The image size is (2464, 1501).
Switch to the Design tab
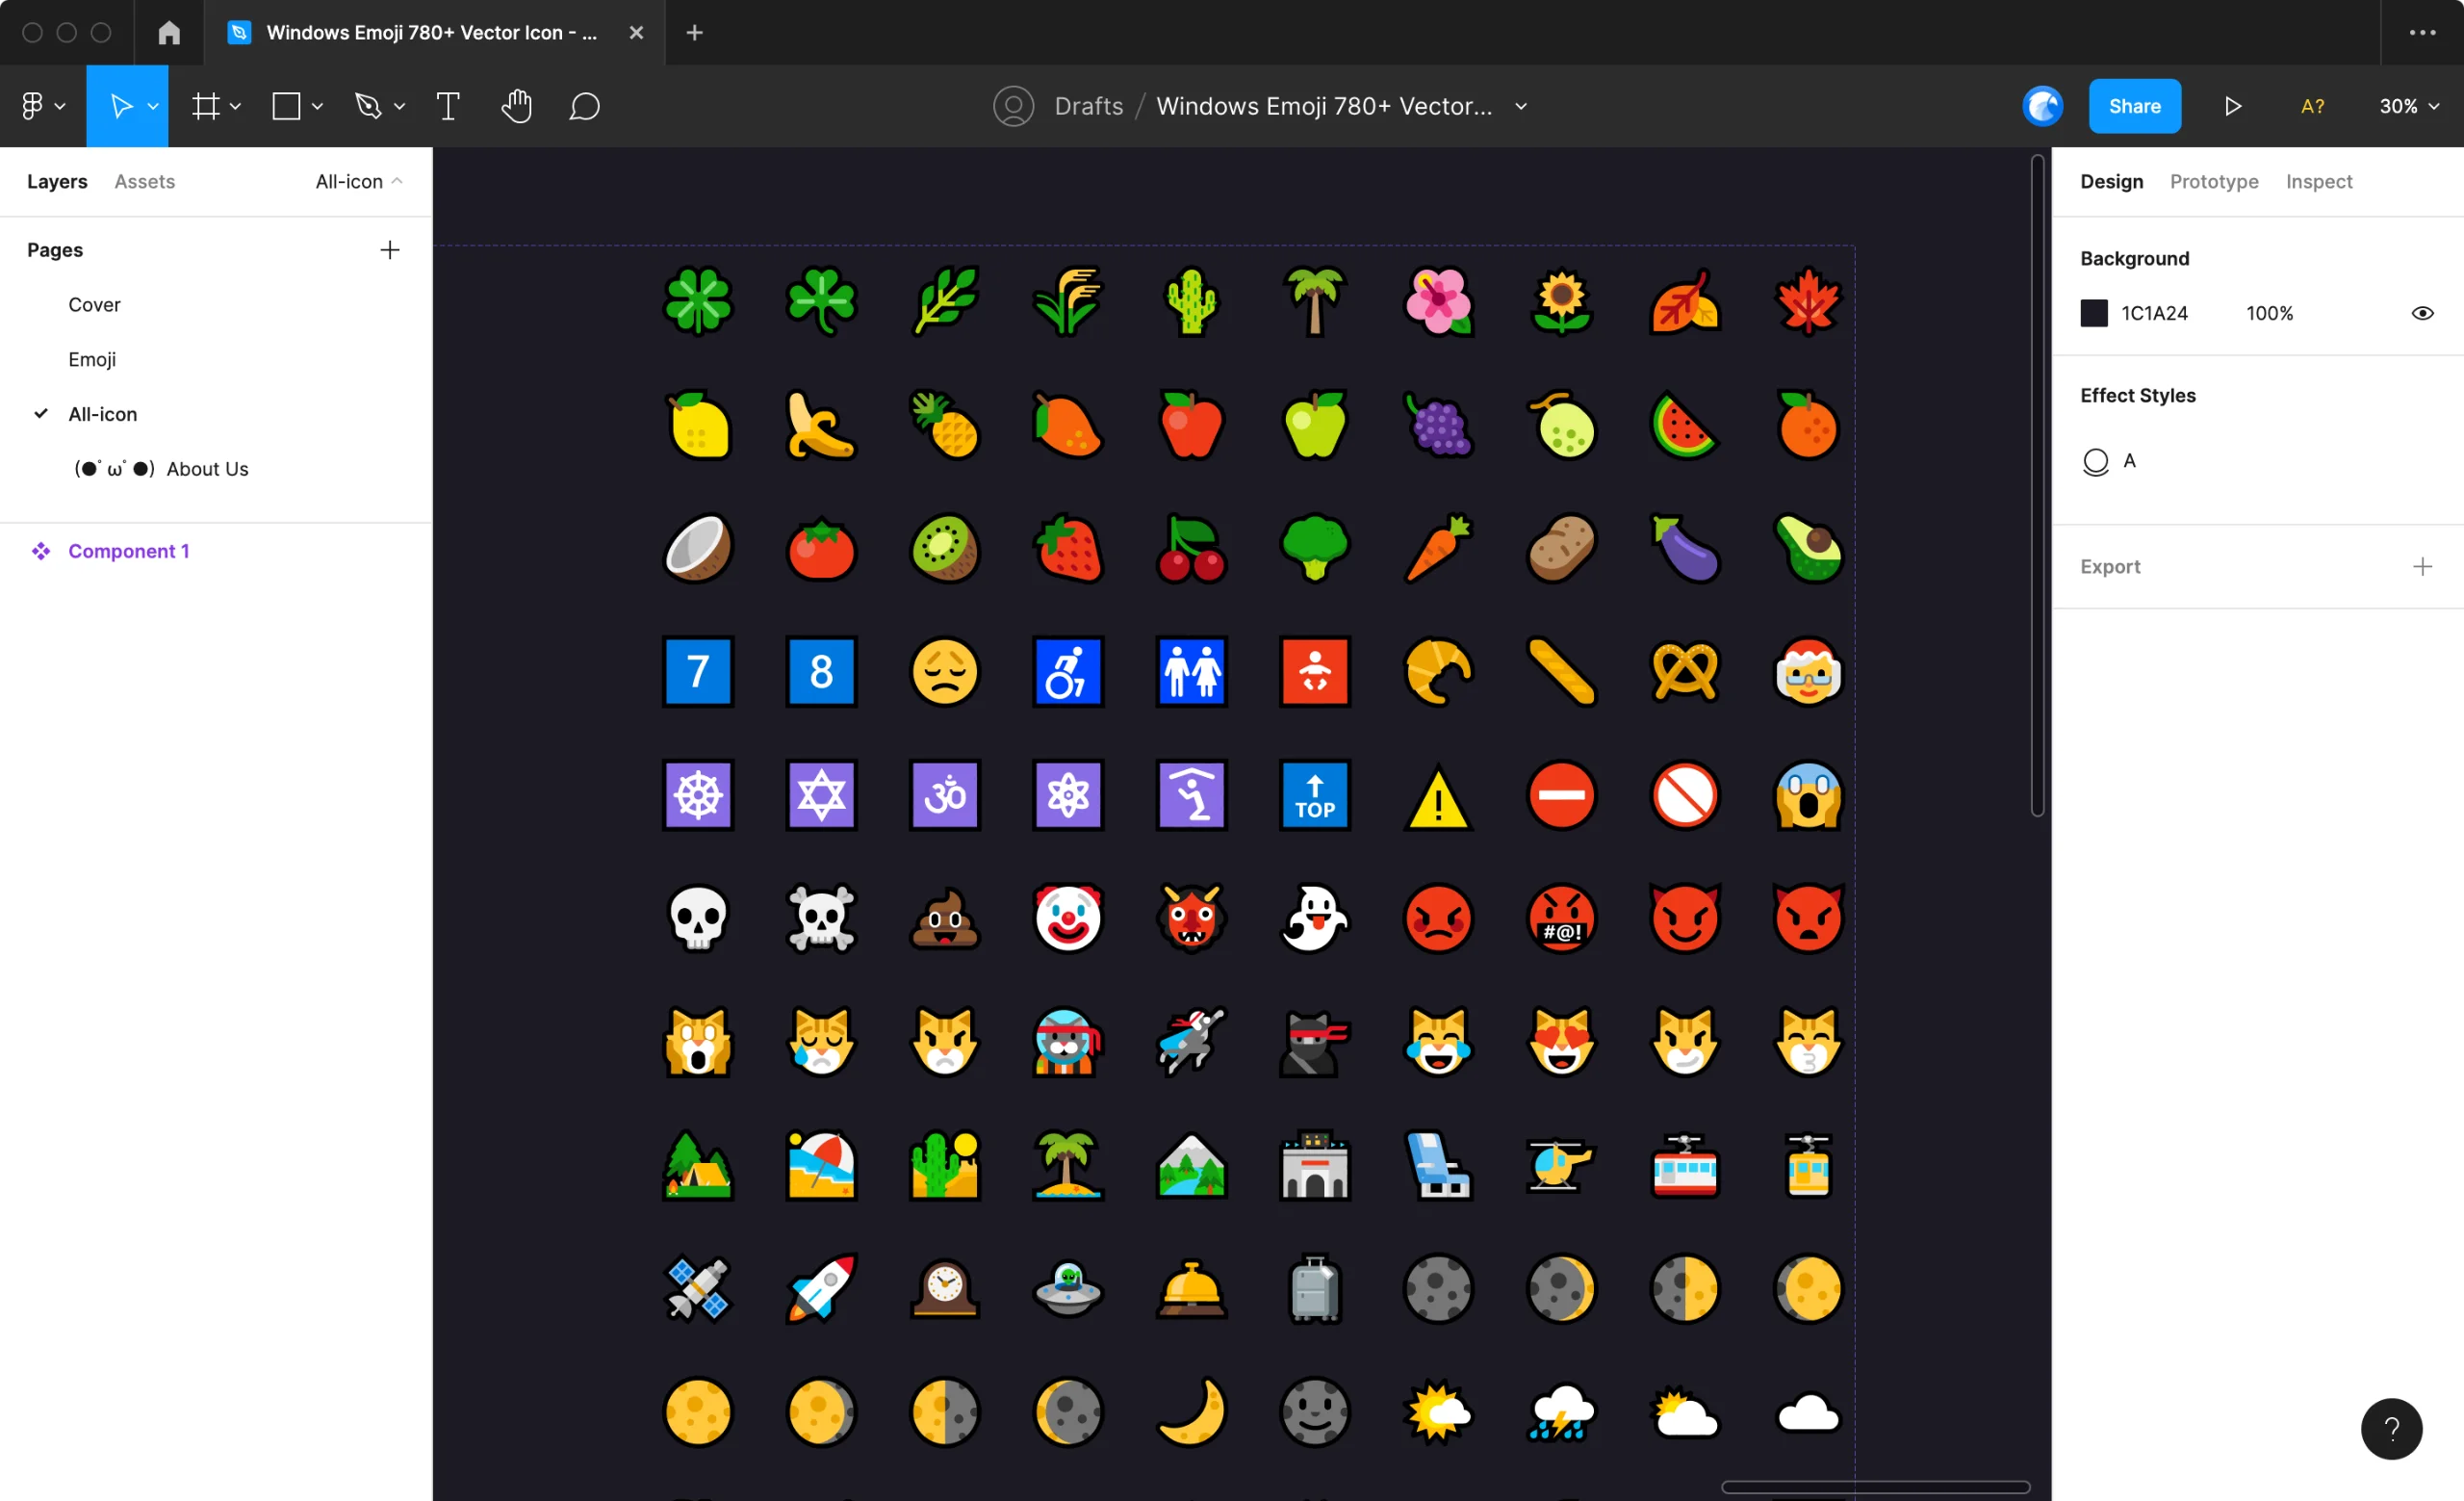point(2111,181)
